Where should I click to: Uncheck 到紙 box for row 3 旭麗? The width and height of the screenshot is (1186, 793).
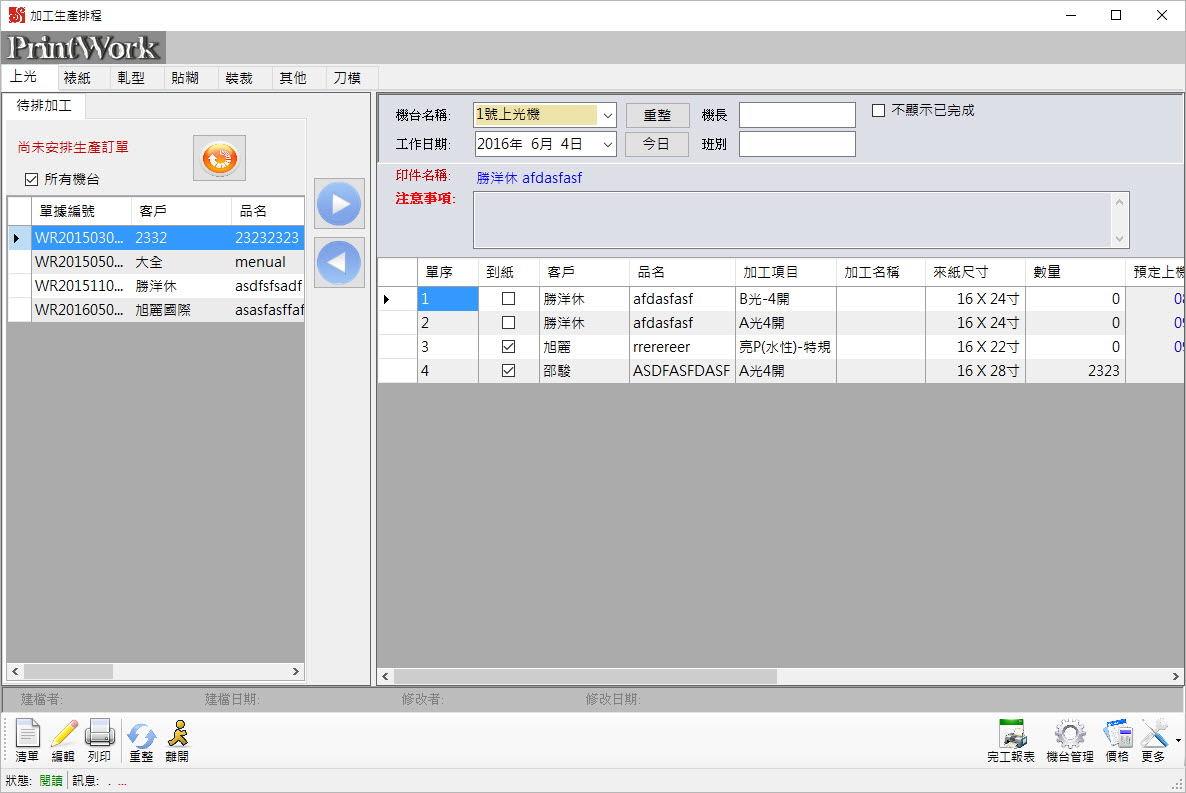[x=508, y=347]
